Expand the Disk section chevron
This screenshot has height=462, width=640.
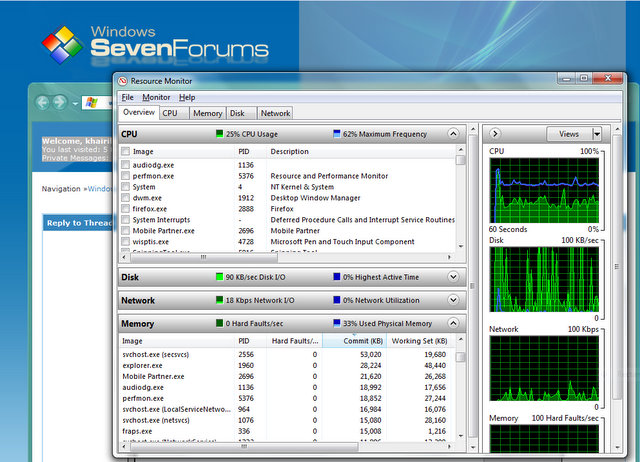point(453,277)
